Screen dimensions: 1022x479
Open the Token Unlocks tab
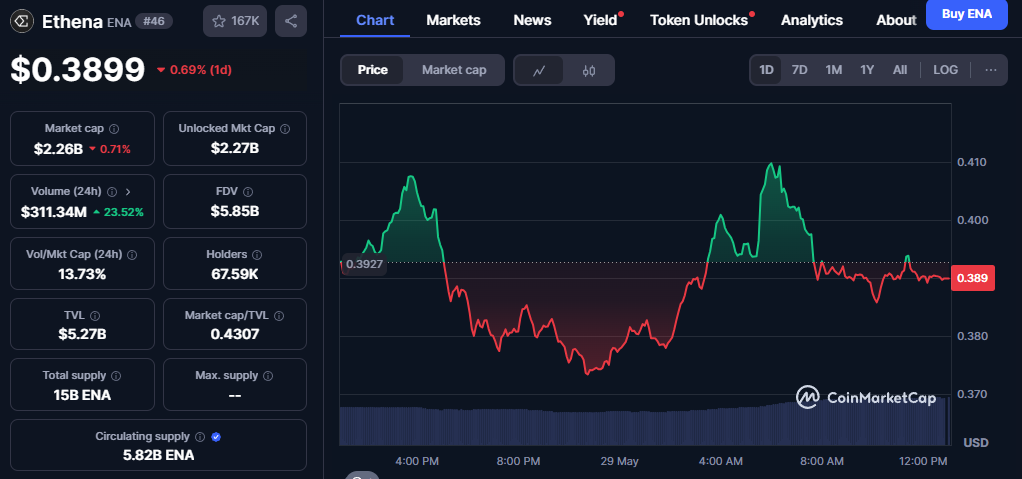pyautogui.click(x=699, y=20)
